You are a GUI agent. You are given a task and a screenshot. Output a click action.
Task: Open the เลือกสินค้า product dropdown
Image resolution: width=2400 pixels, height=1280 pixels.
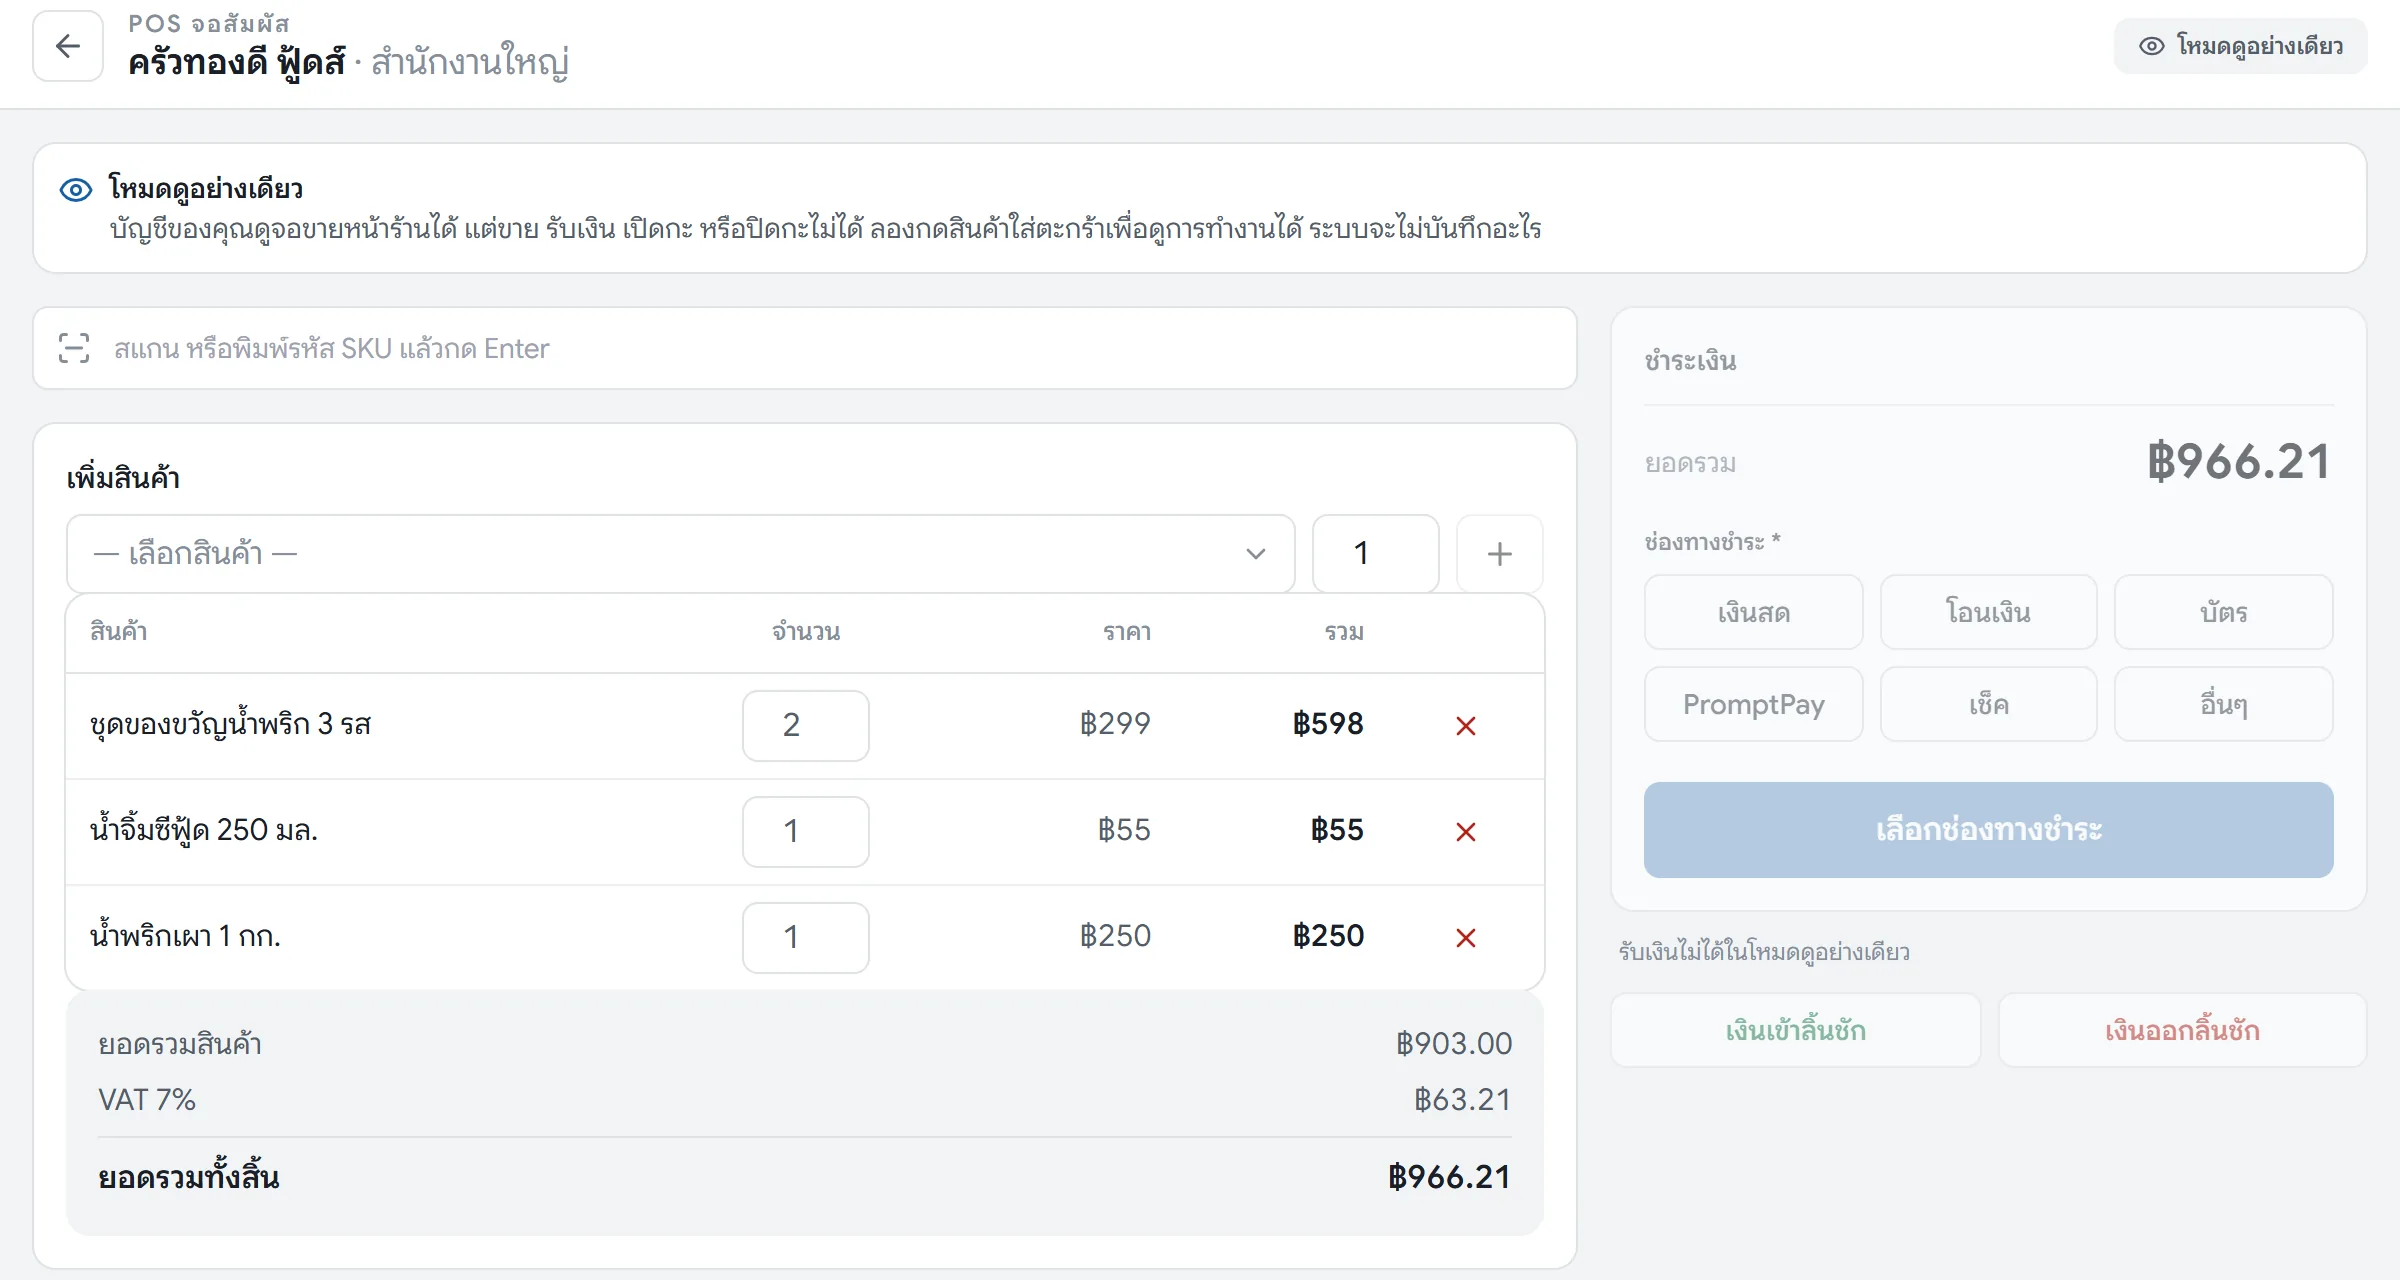click(x=680, y=554)
